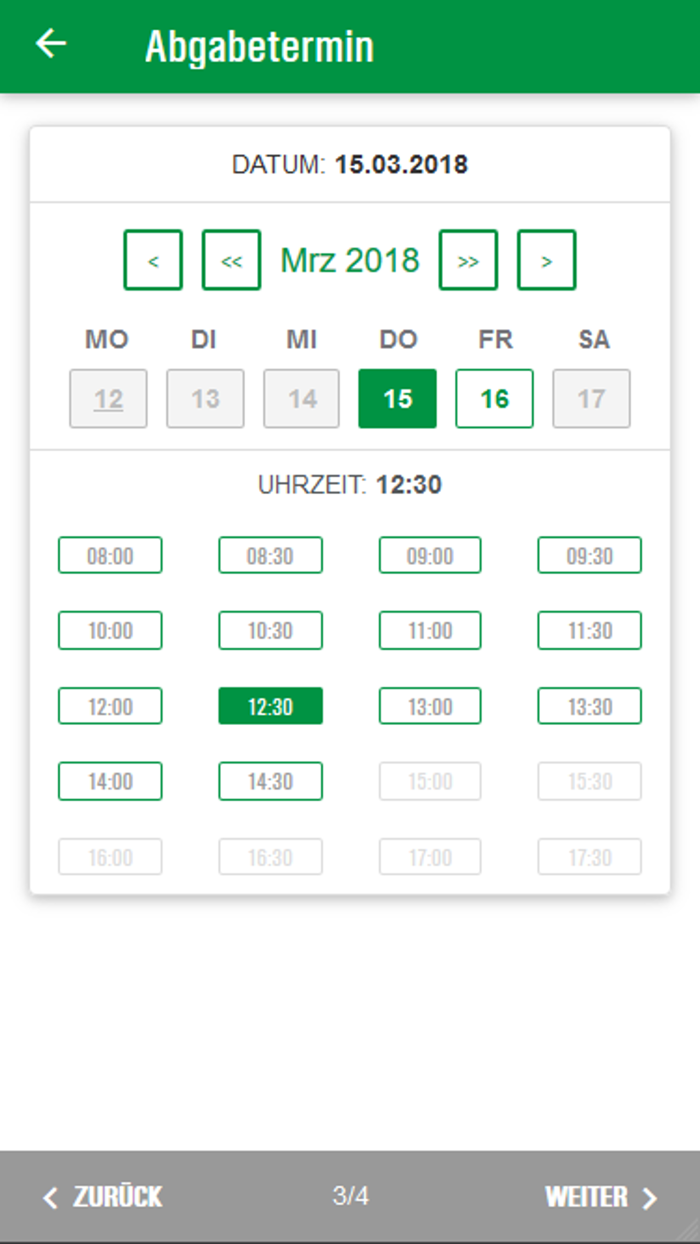The image size is (700, 1244).
Task: Click the Mrz 2018 month label
Action: (350, 260)
